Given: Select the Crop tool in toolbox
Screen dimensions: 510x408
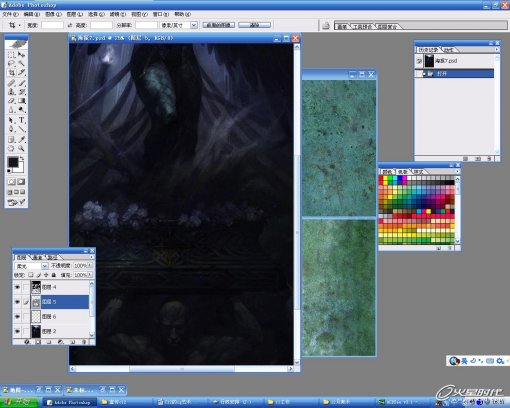Looking at the screenshot, I should pos(11,72).
